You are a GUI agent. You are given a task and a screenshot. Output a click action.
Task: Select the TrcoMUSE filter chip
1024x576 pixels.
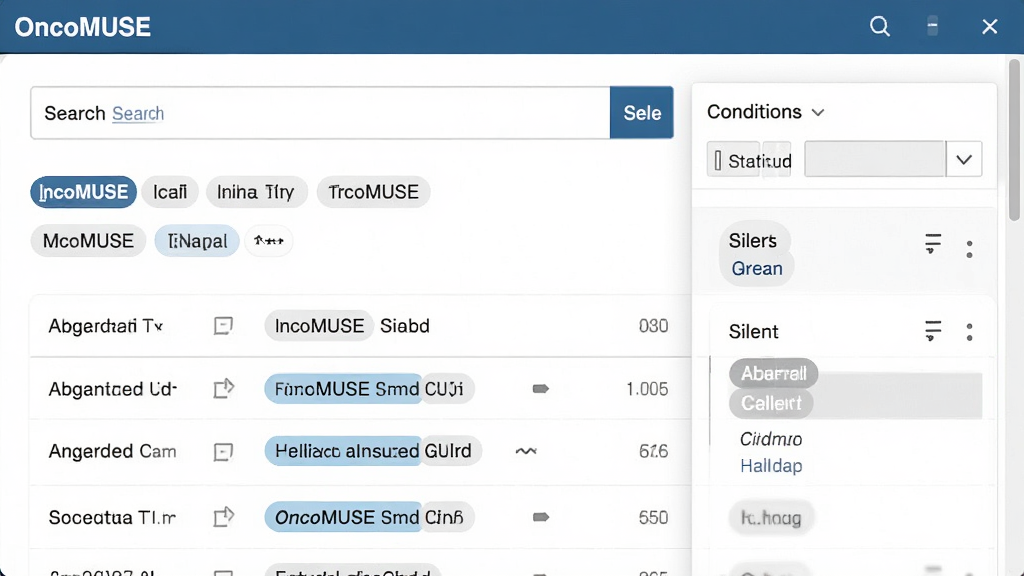374,192
